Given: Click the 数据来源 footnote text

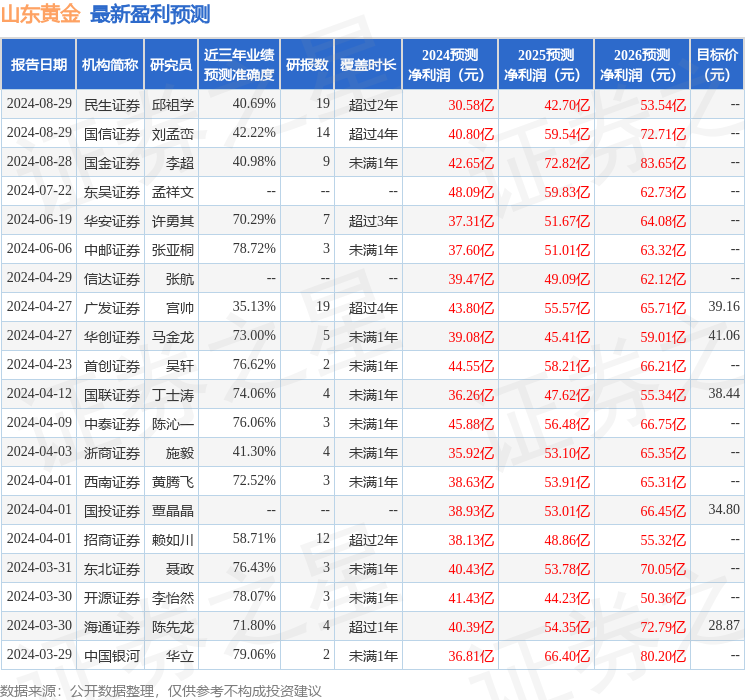Looking at the screenshot, I should pos(161,690).
